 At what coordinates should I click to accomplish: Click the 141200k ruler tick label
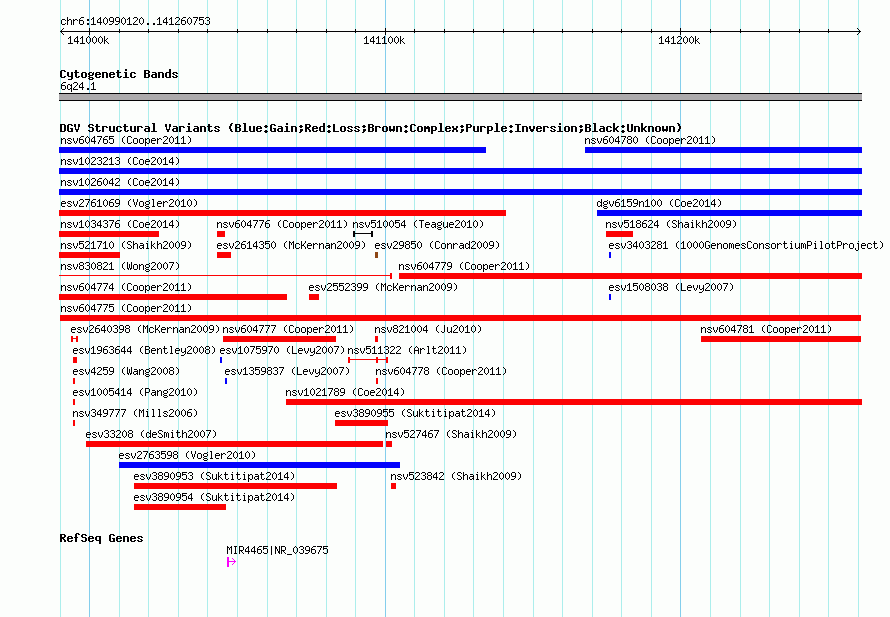679,40
